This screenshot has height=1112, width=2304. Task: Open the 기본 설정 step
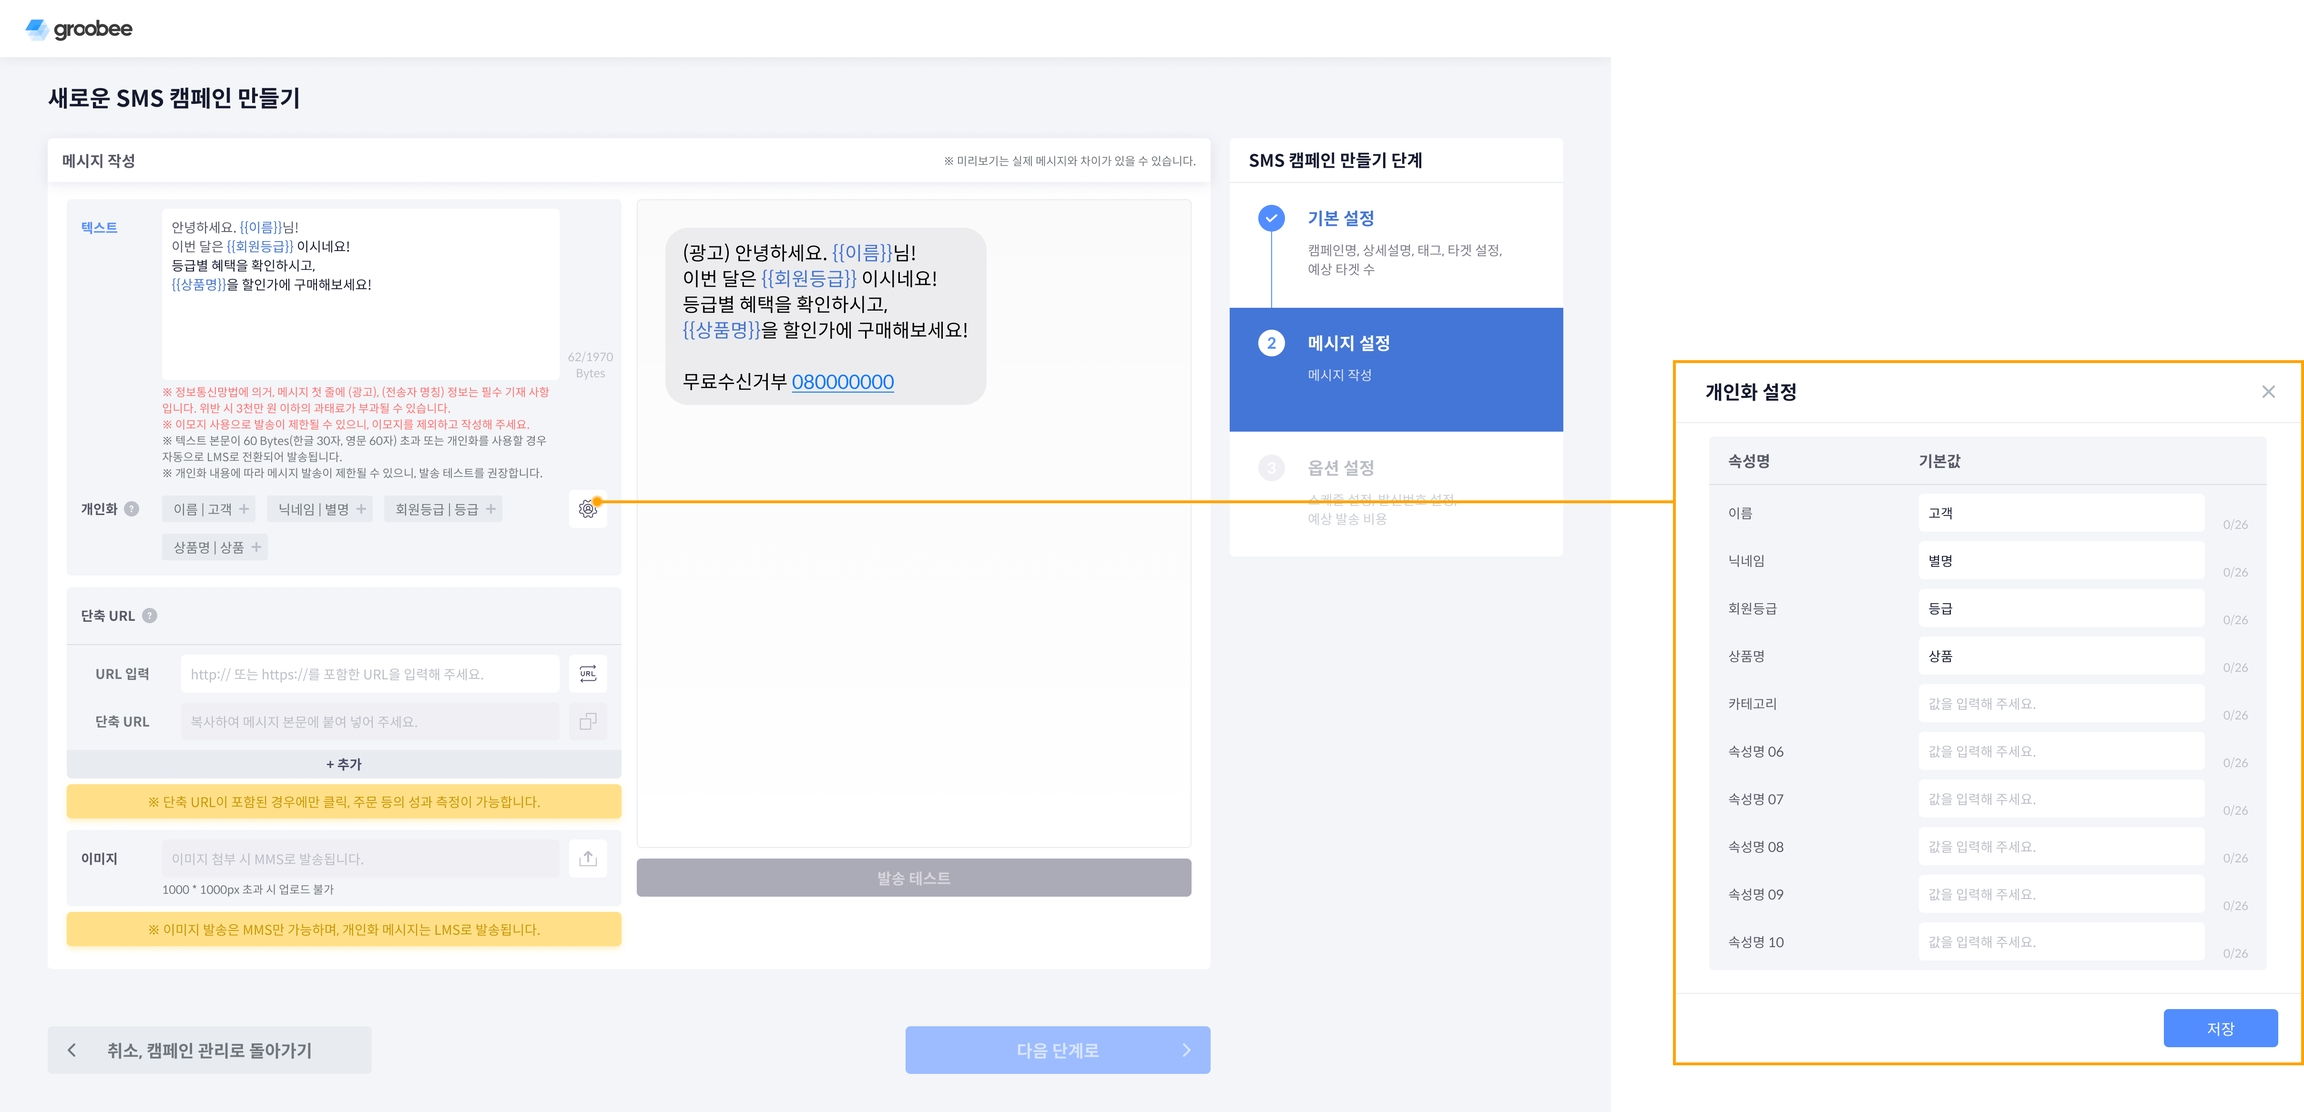[1340, 219]
